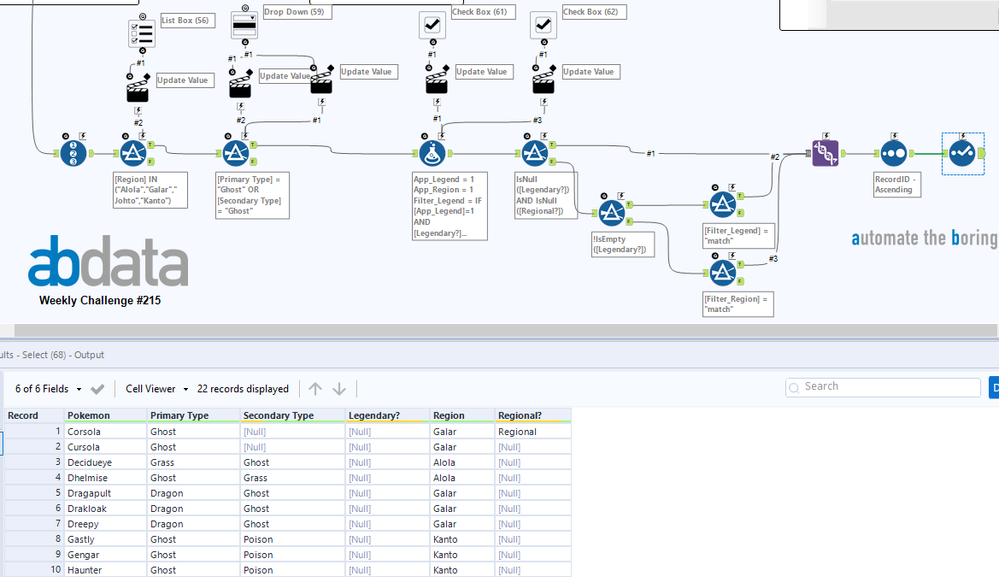
Task: Select the Gengar cell
Action: click(106, 554)
